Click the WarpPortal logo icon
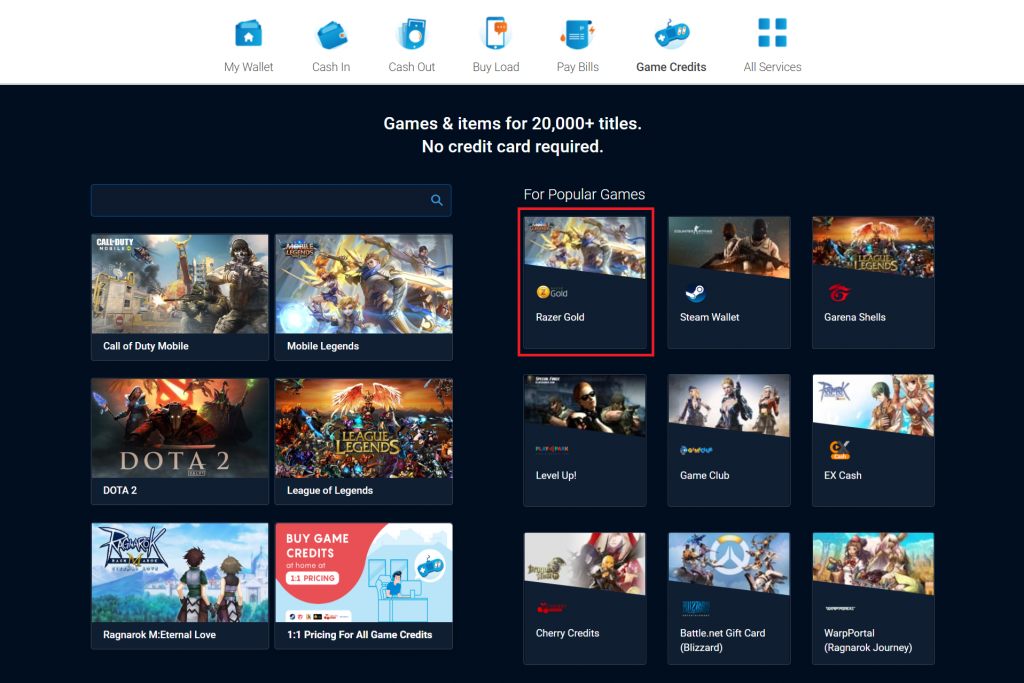This screenshot has width=1024, height=683. (x=840, y=608)
